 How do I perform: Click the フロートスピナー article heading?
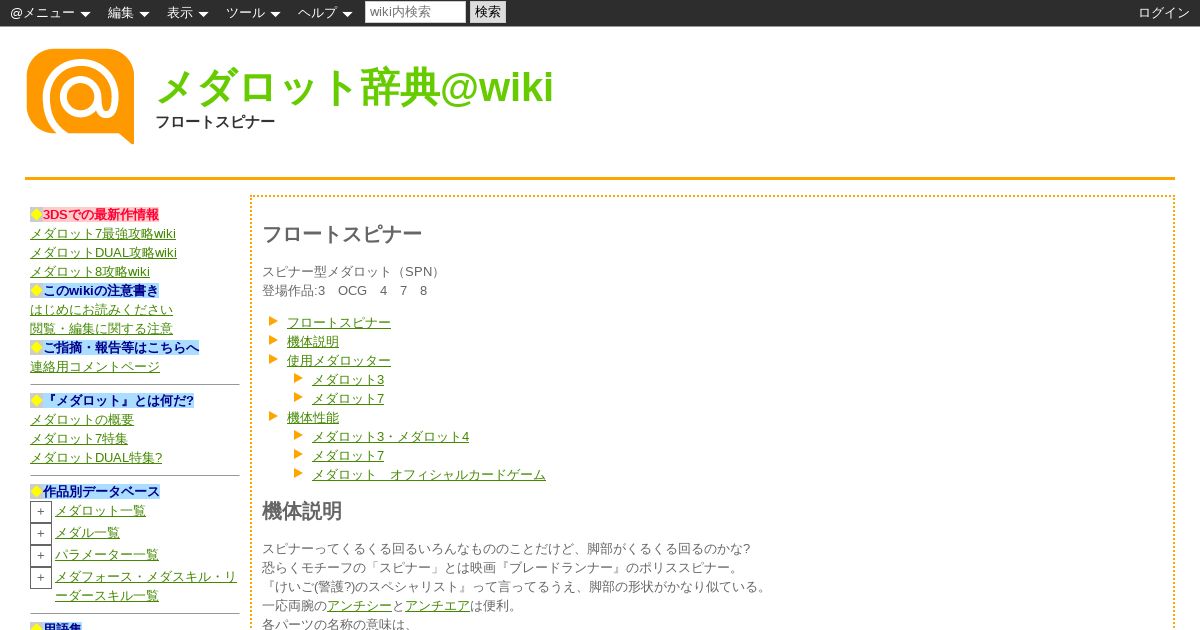342,234
